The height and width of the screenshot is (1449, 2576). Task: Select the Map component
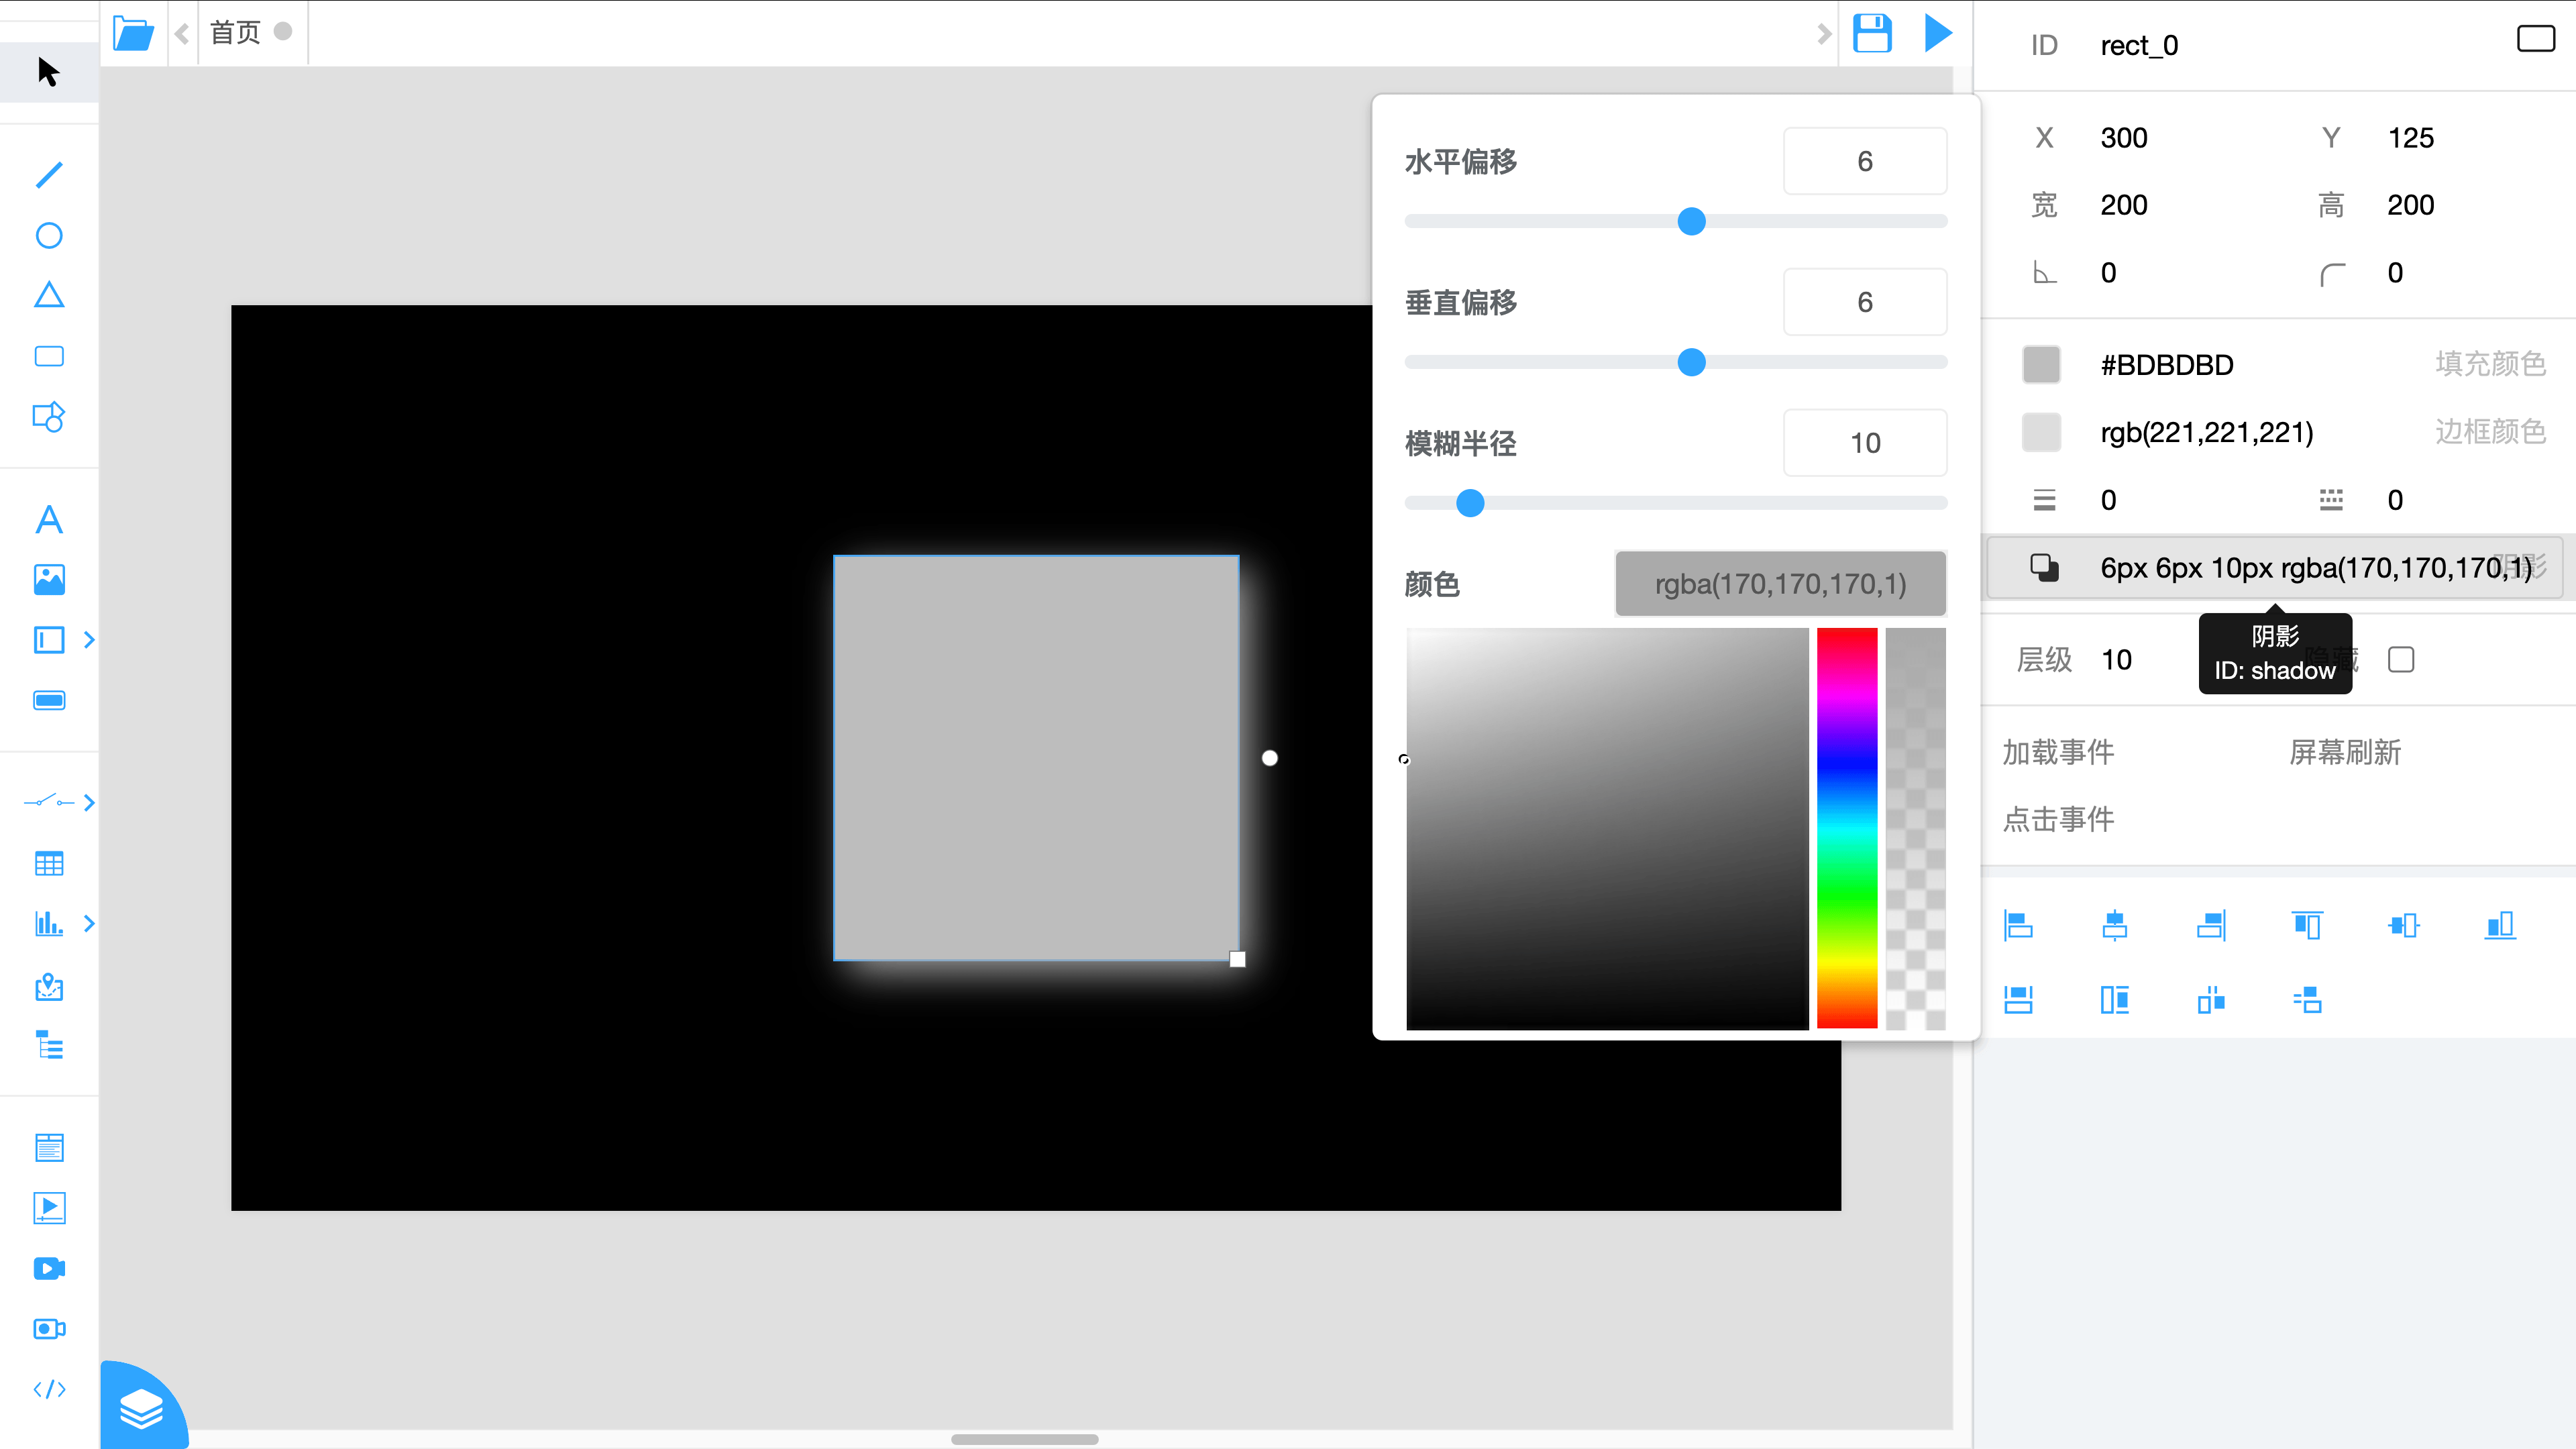point(49,987)
